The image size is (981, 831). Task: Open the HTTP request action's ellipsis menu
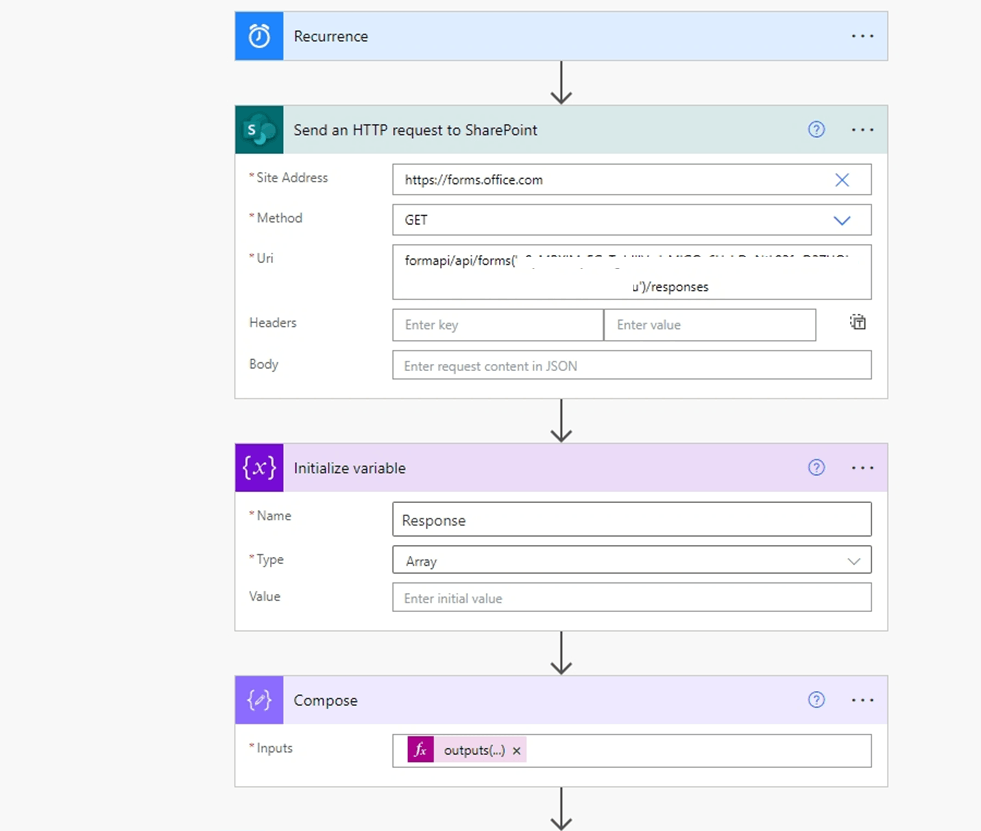click(x=862, y=129)
